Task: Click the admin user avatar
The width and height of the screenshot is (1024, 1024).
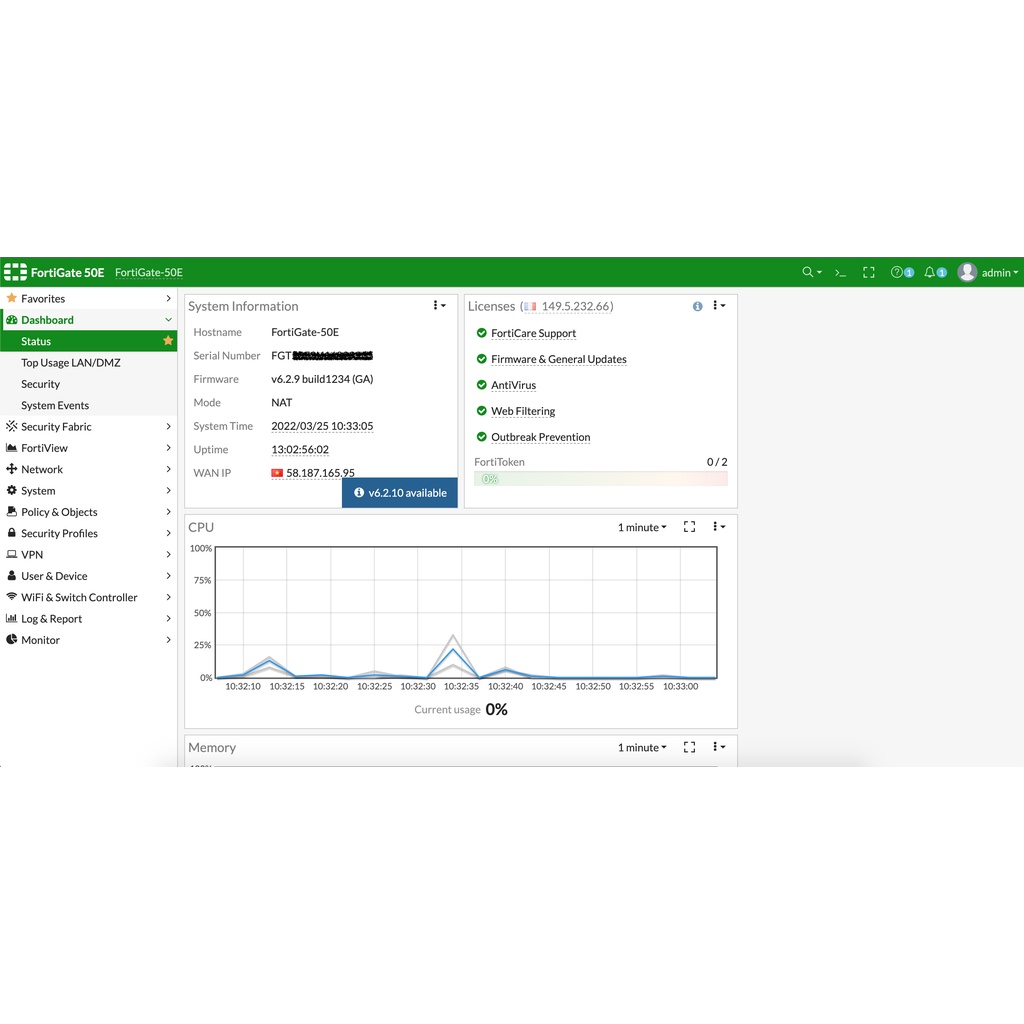Action: click(967, 272)
